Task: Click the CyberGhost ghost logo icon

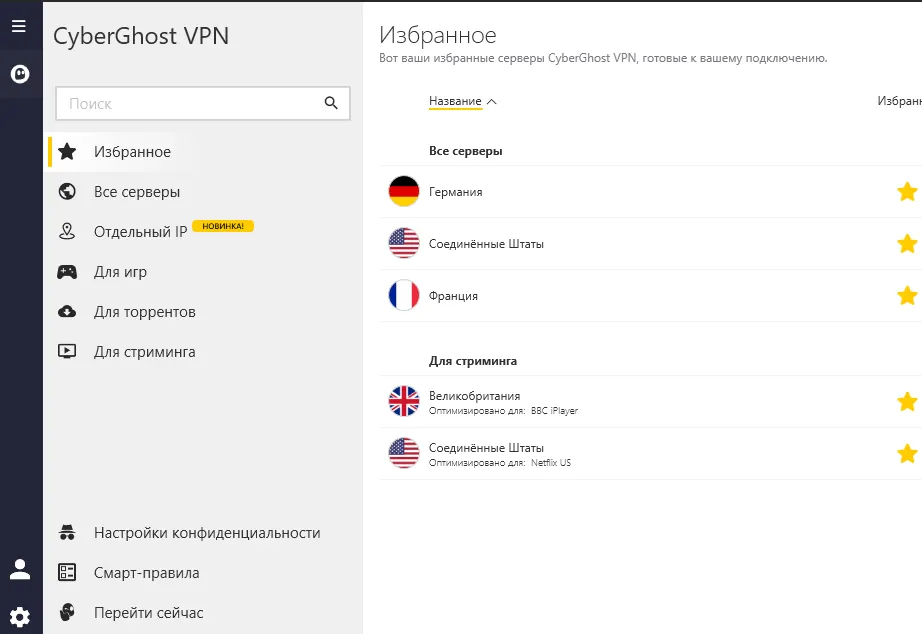Action: point(19,73)
